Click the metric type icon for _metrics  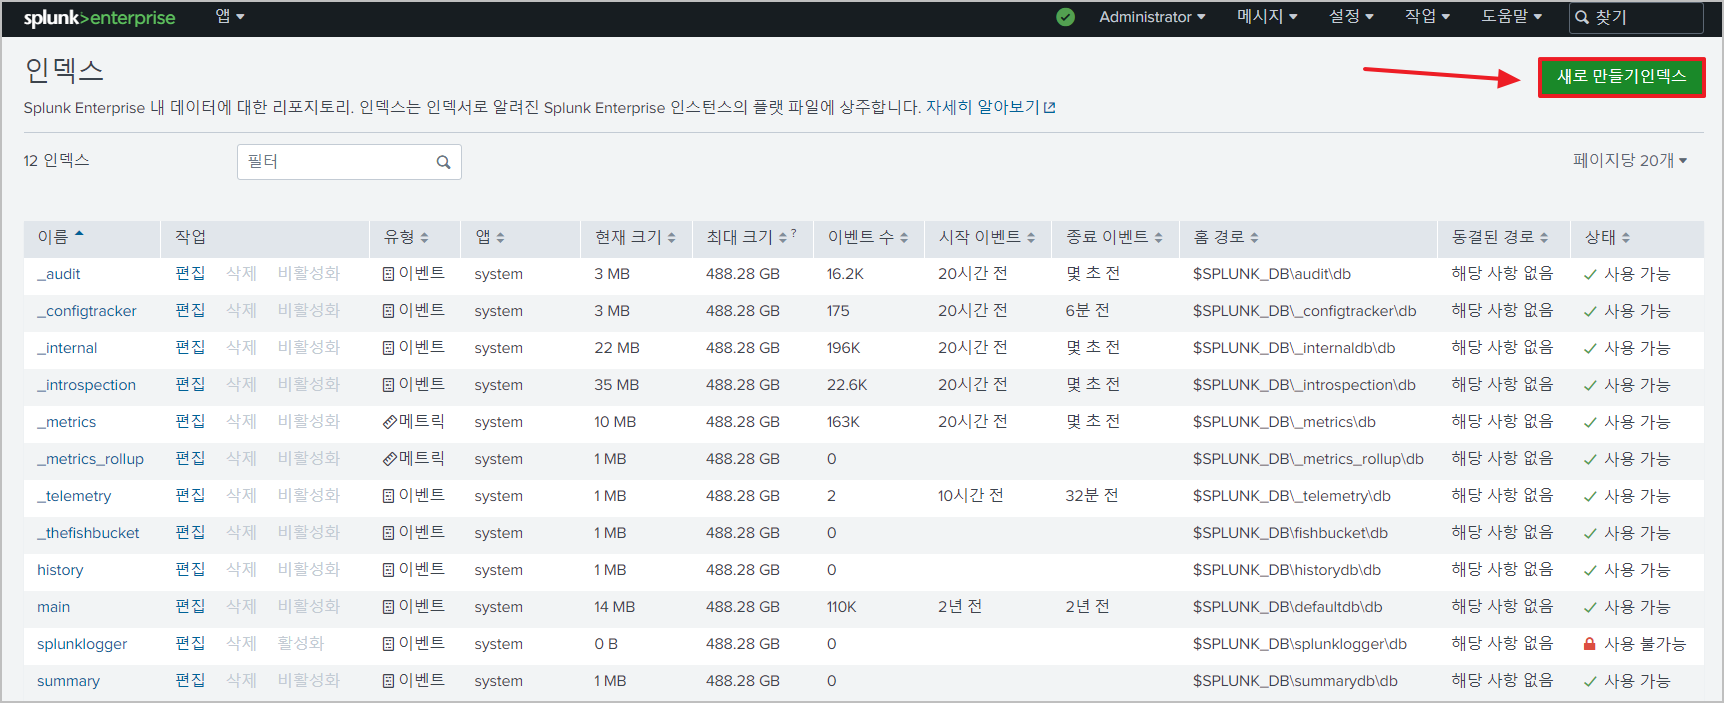[x=390, y=422]
